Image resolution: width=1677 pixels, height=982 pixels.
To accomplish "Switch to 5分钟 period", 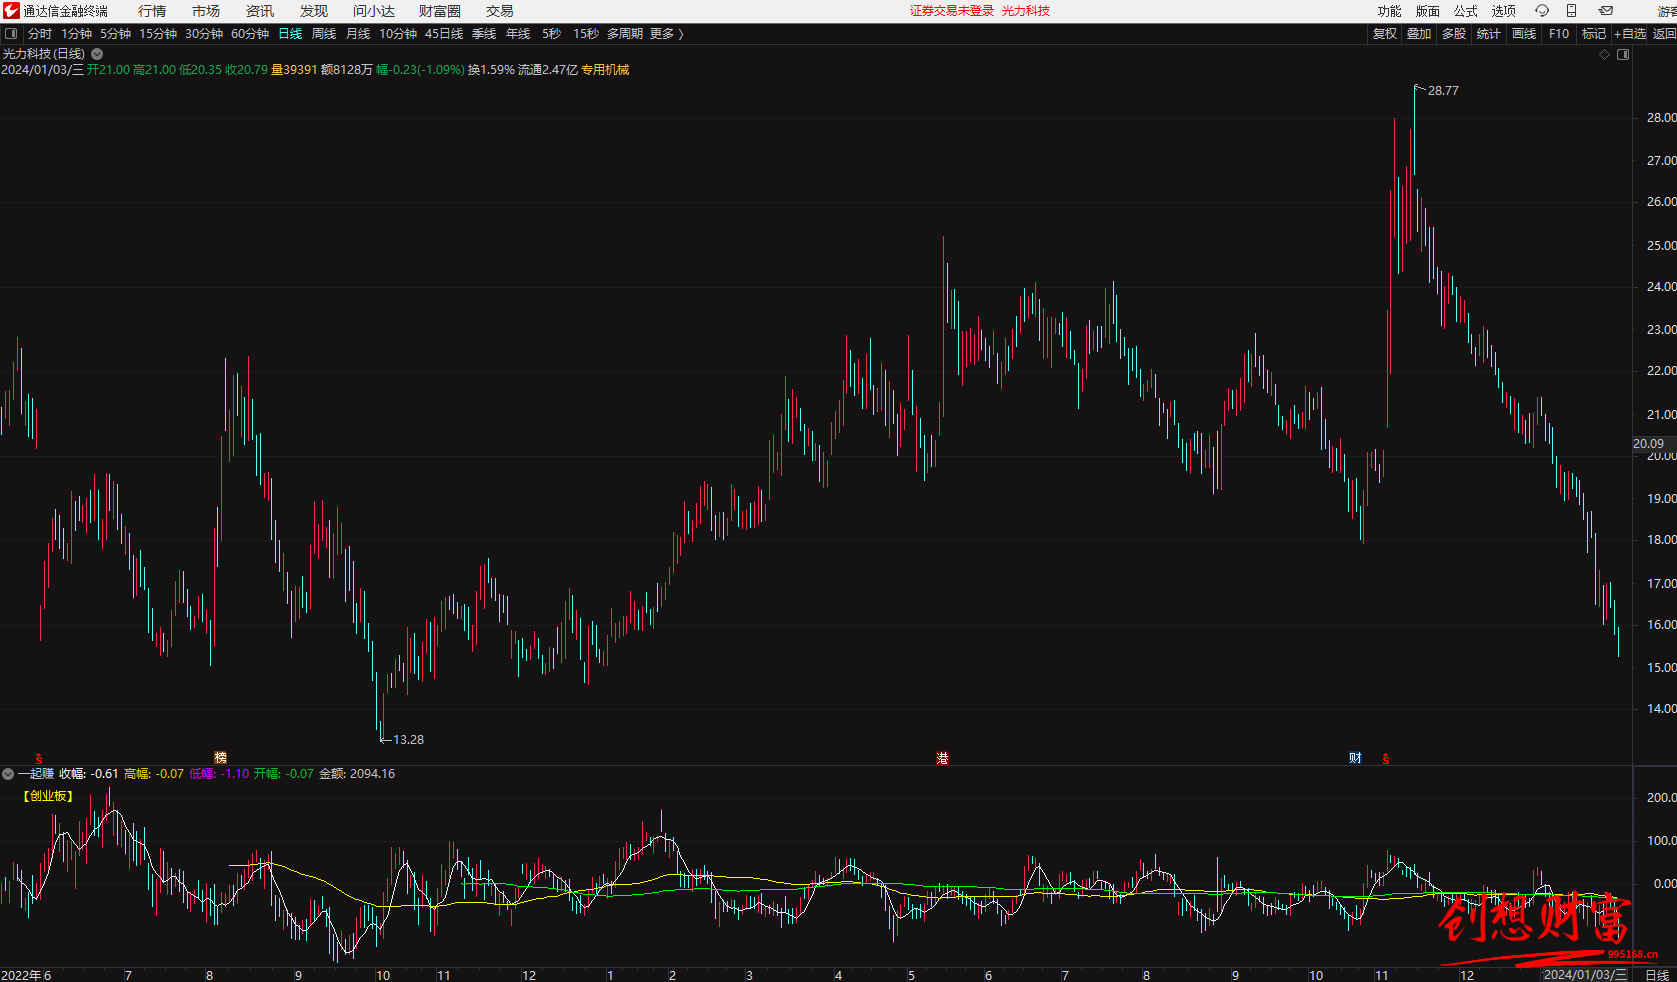I will (116, 34).
